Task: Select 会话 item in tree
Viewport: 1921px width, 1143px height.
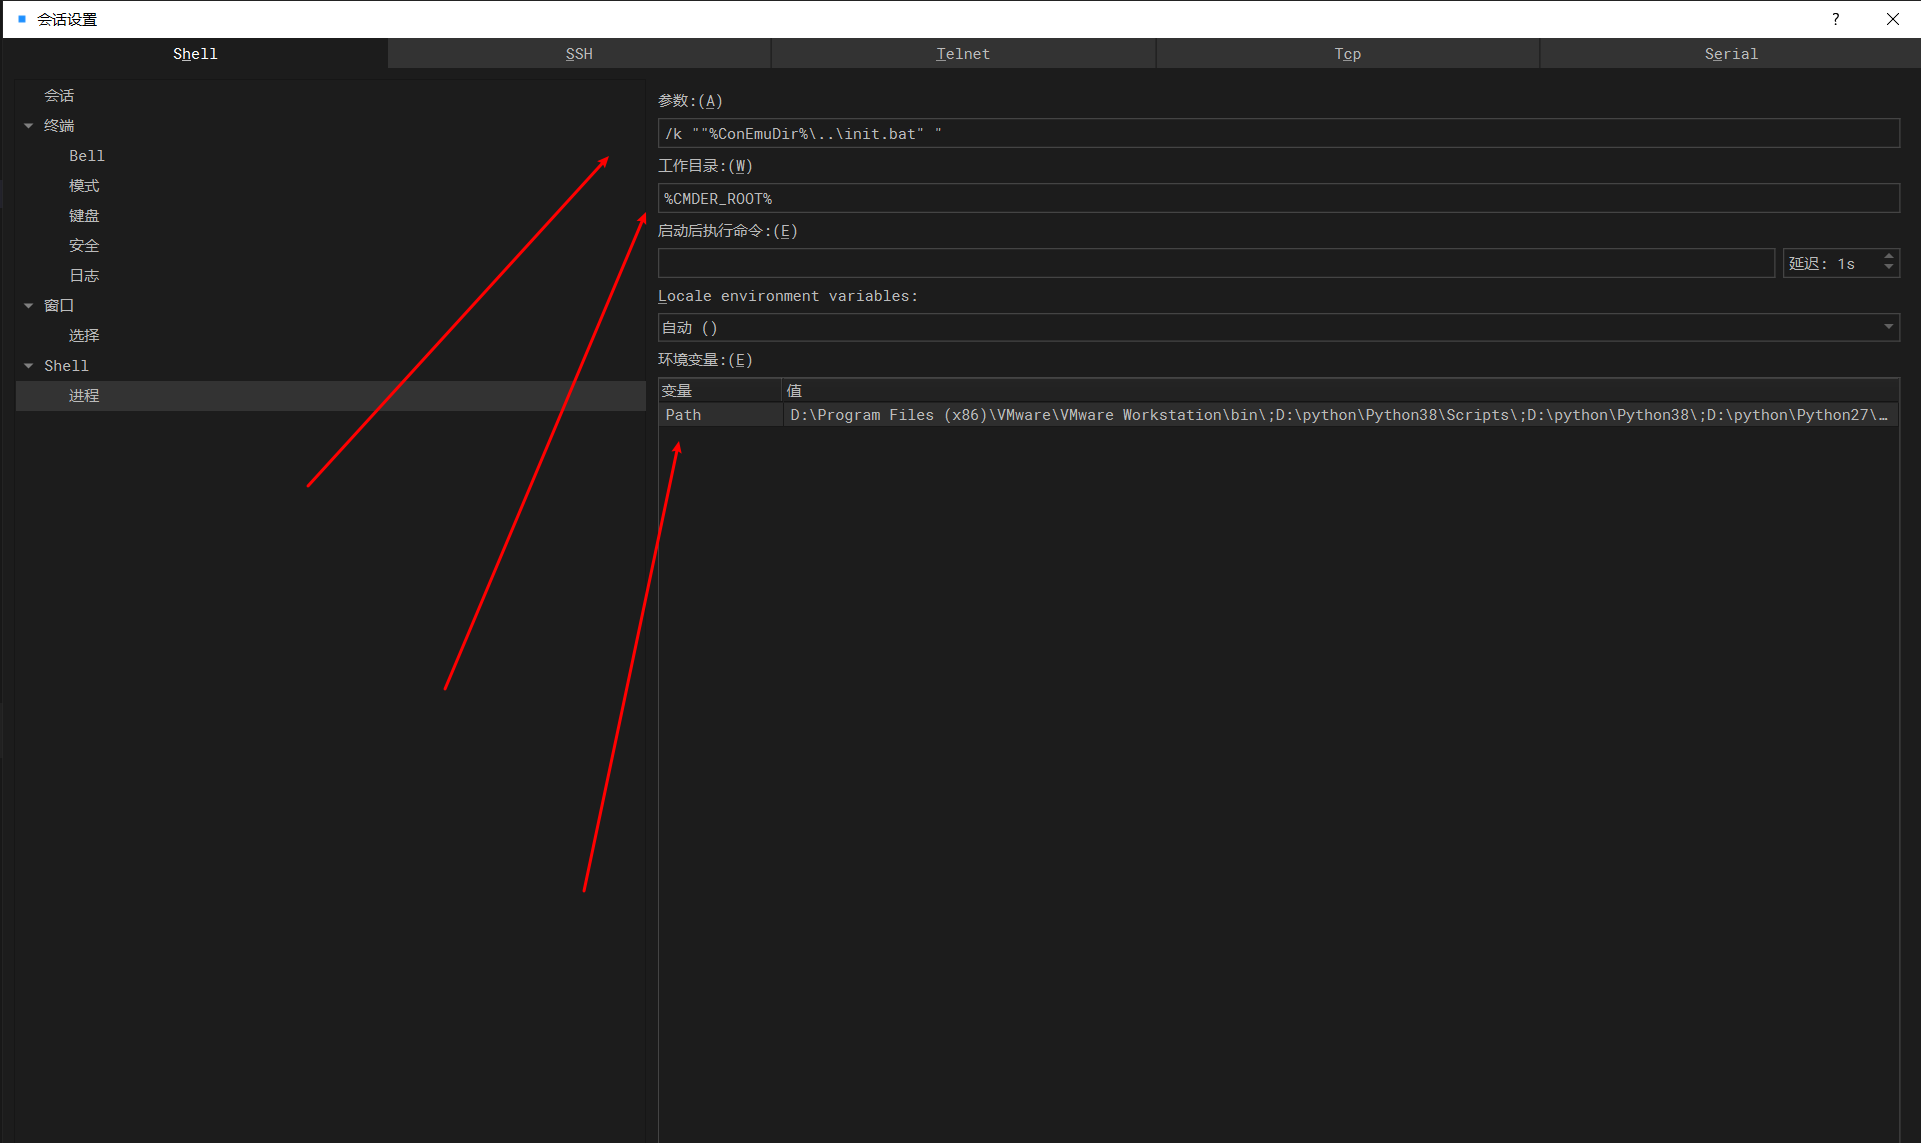Action: tap(59, 96)
